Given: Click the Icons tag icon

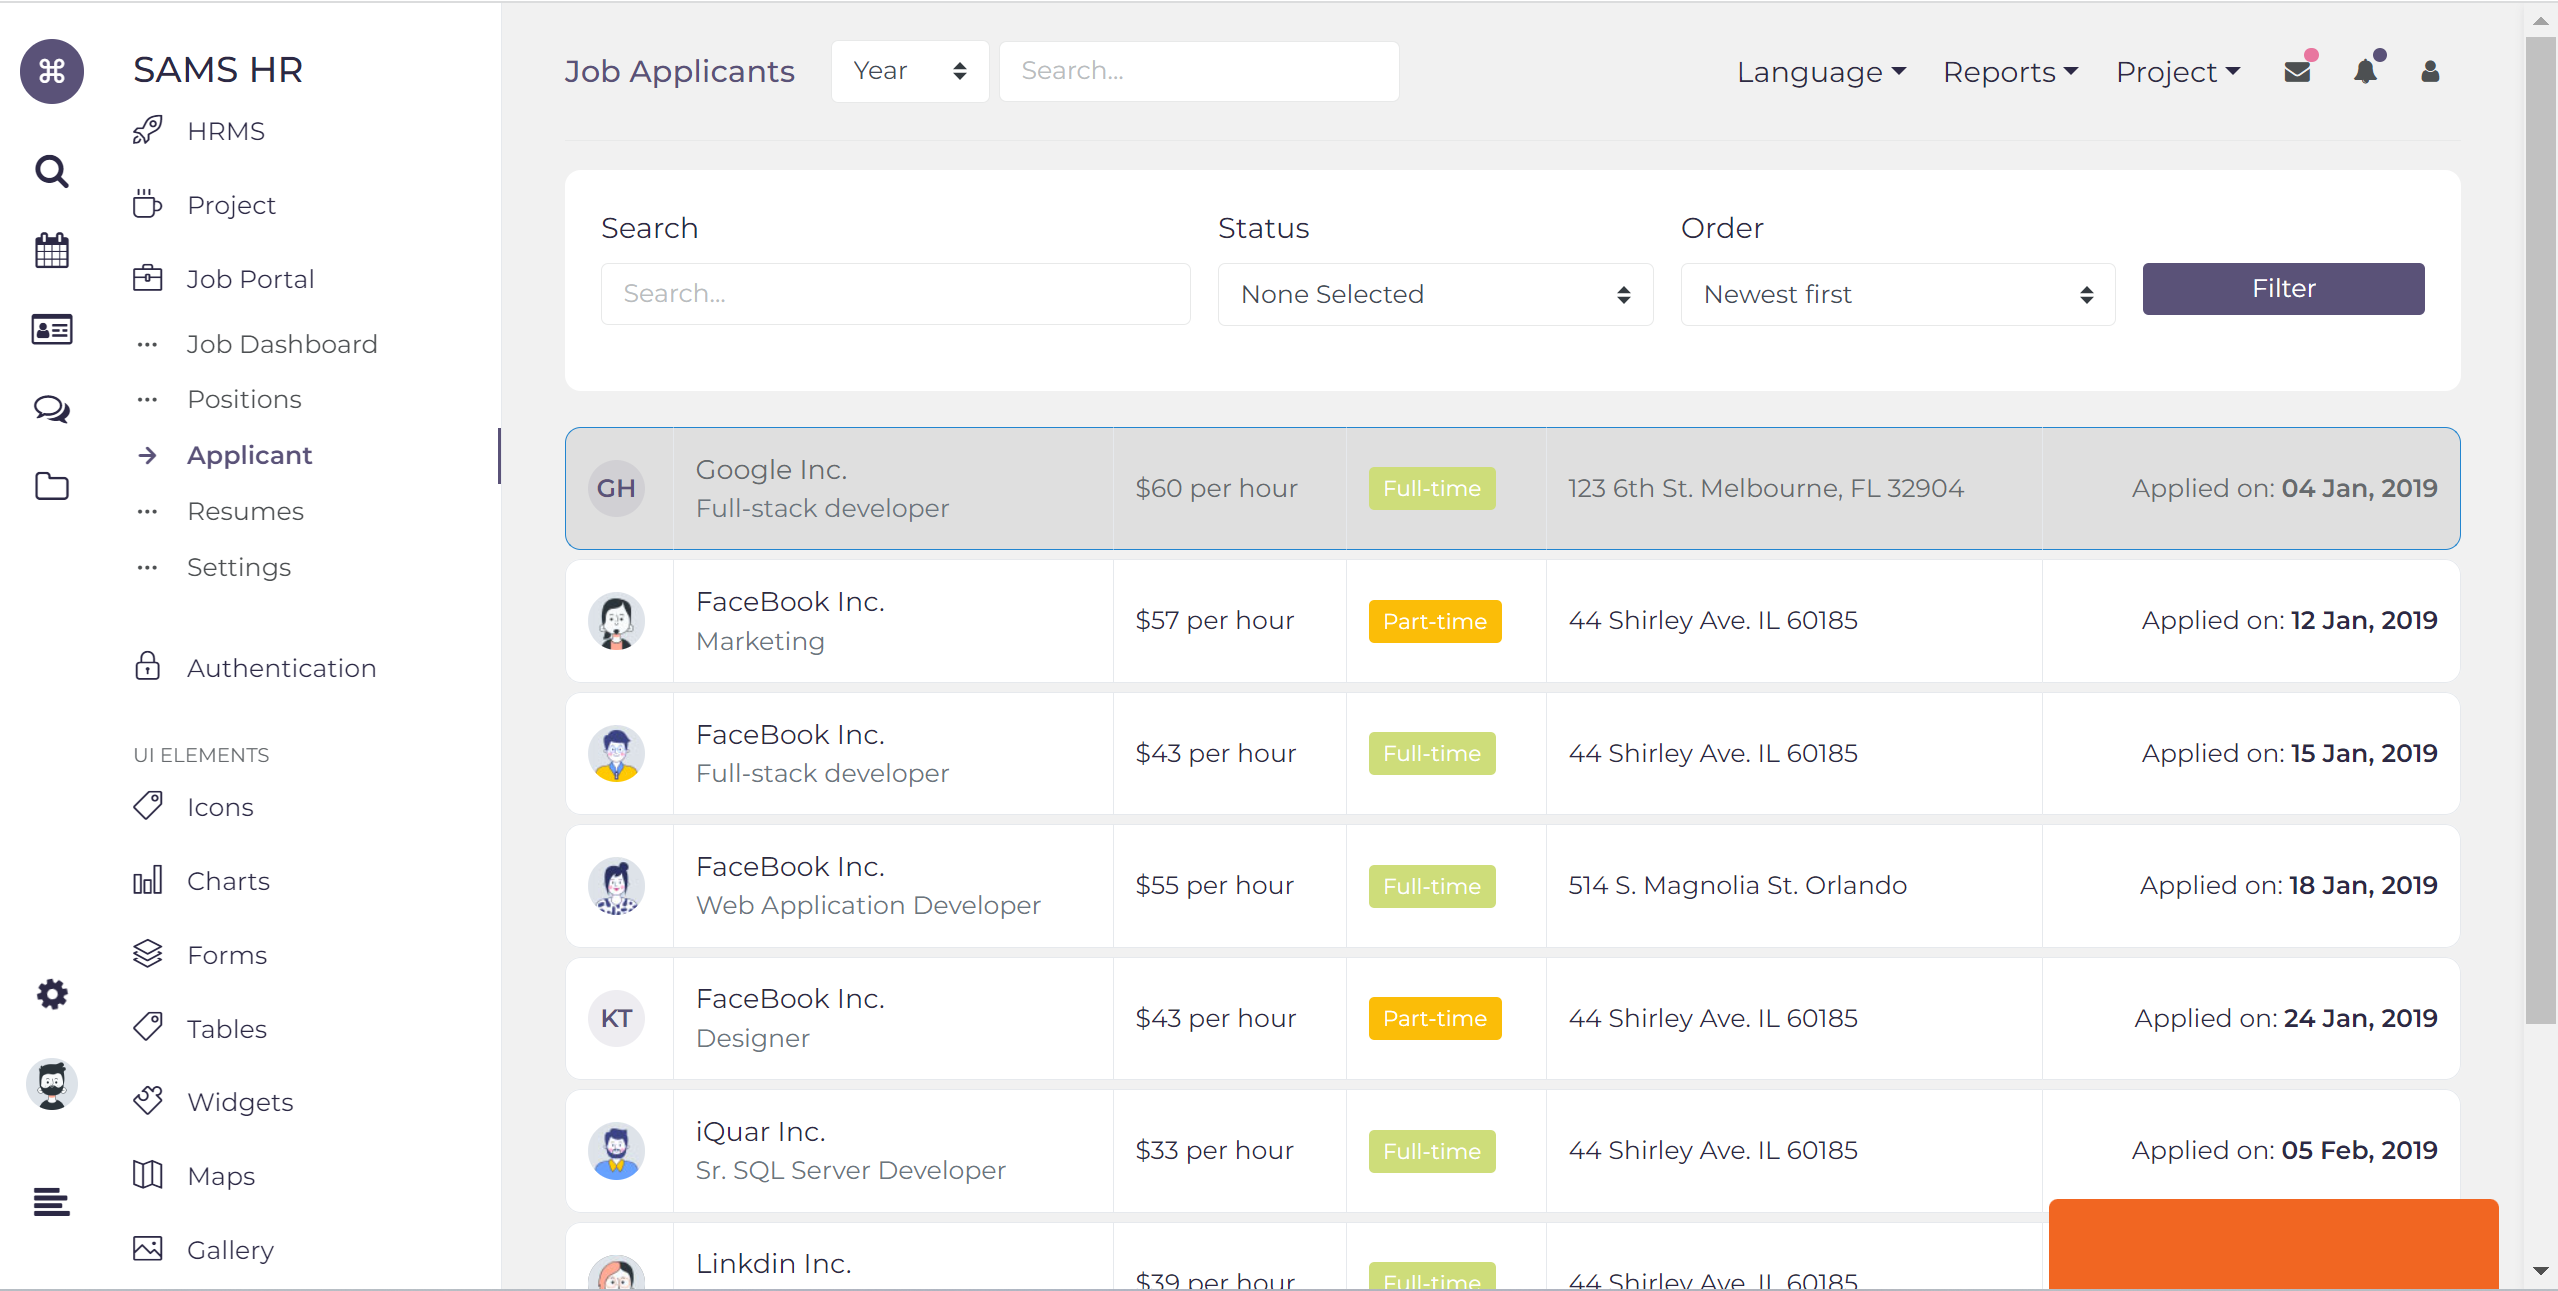Looking at the screenshot, I should point(148,806).
